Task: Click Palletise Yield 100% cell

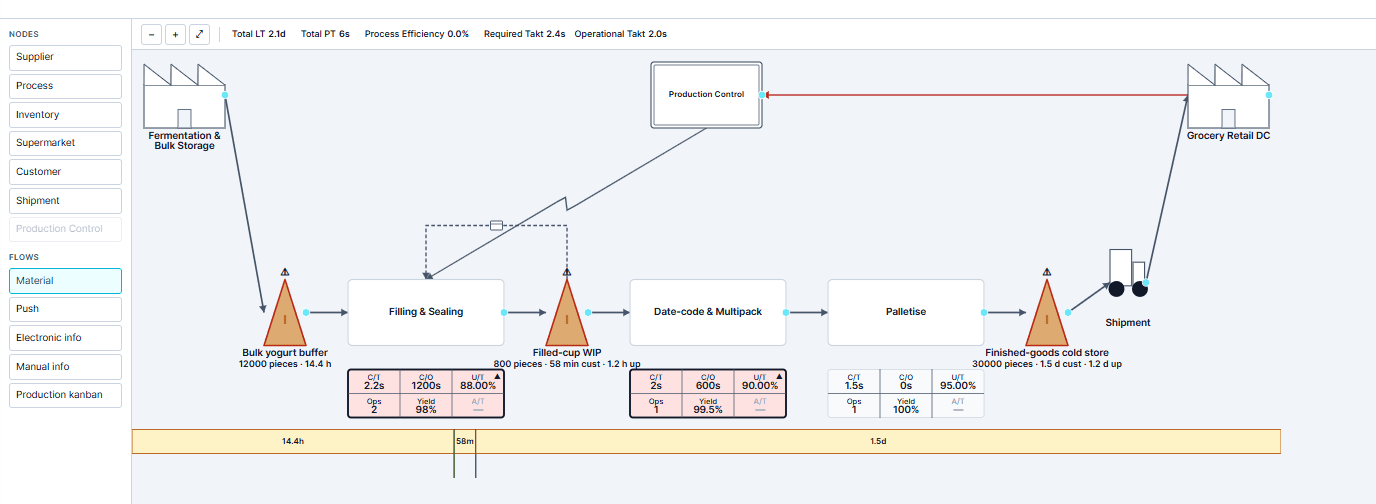Action: point(906,405)
